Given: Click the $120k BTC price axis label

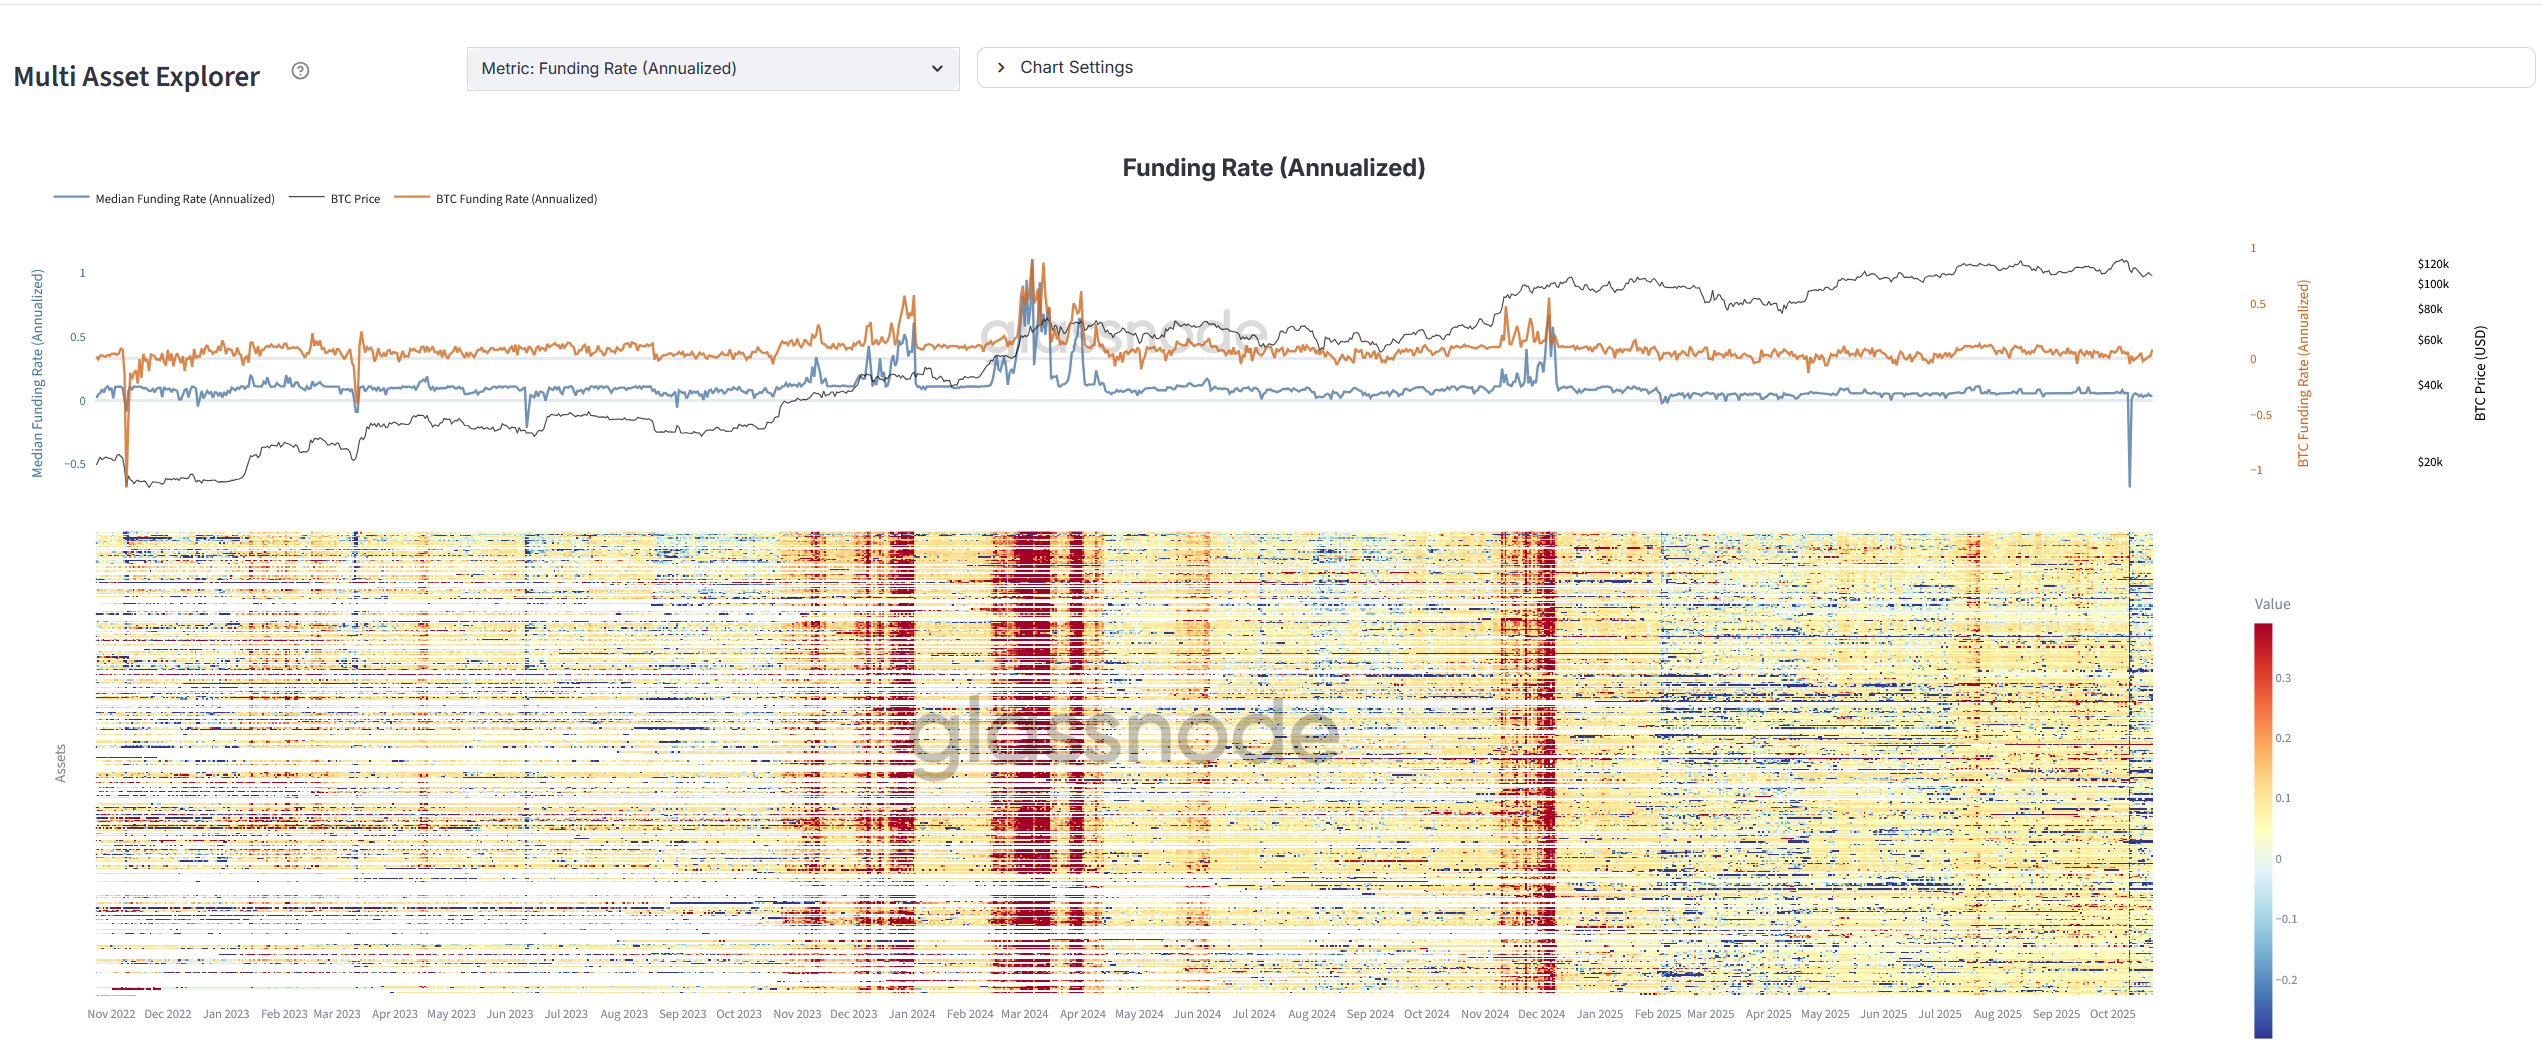Looking at the screenshot, I should pos(2432,263).
